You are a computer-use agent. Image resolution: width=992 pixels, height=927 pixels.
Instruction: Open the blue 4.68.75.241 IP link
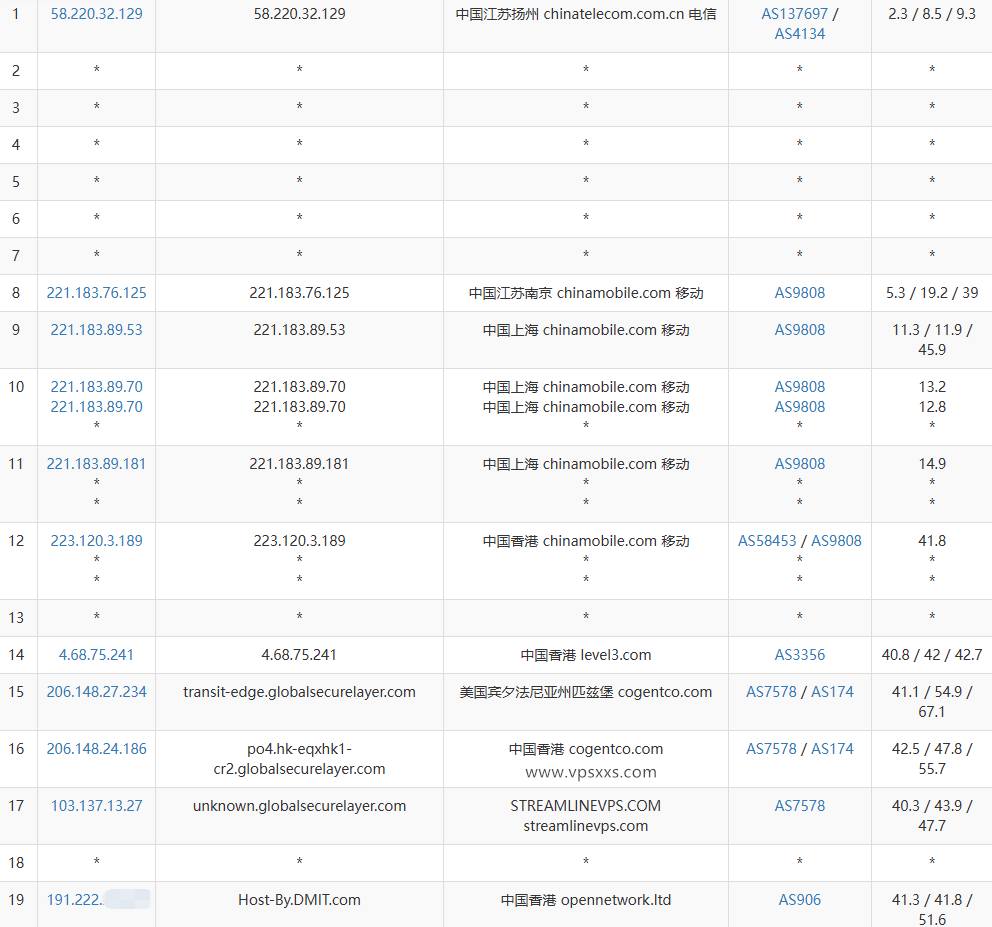click(96, 655)
